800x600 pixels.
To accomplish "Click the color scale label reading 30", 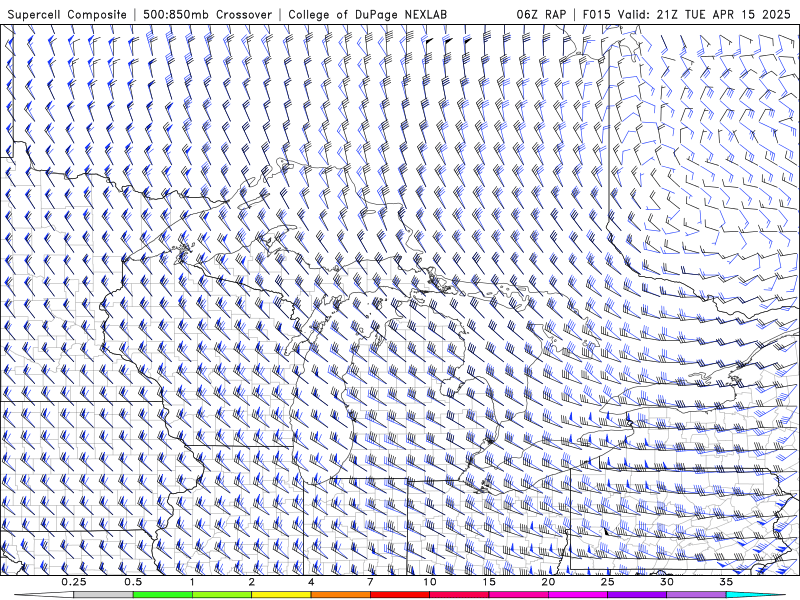I will click(666, 582).
